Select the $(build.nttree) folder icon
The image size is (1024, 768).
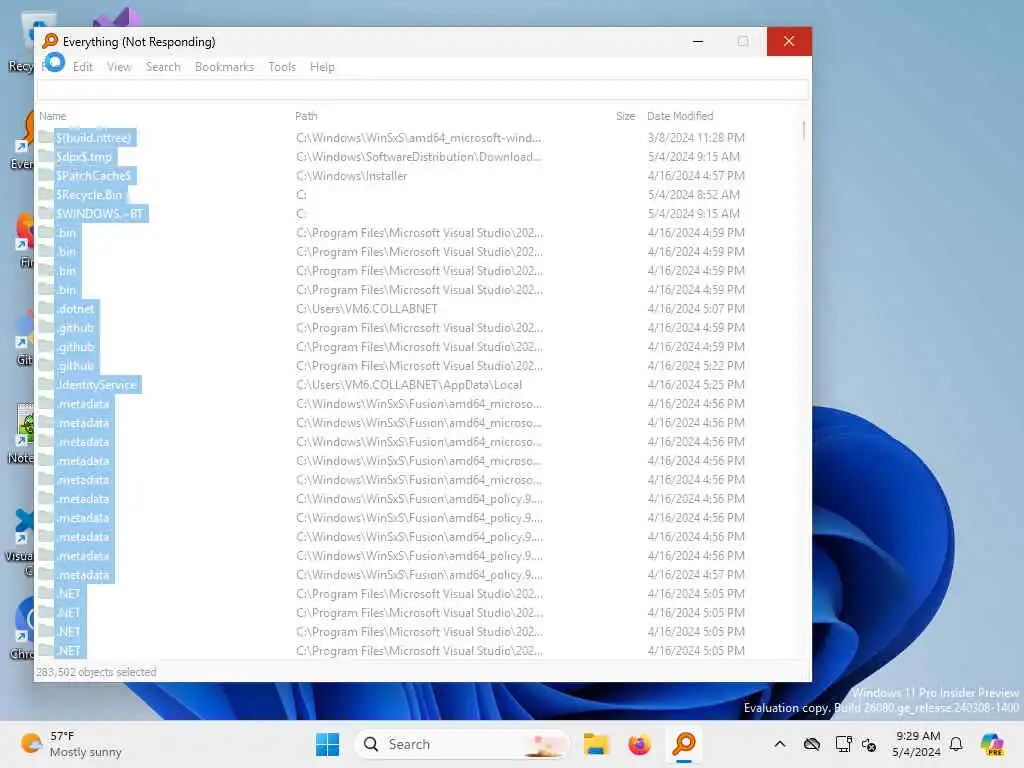tap(46, 137)
